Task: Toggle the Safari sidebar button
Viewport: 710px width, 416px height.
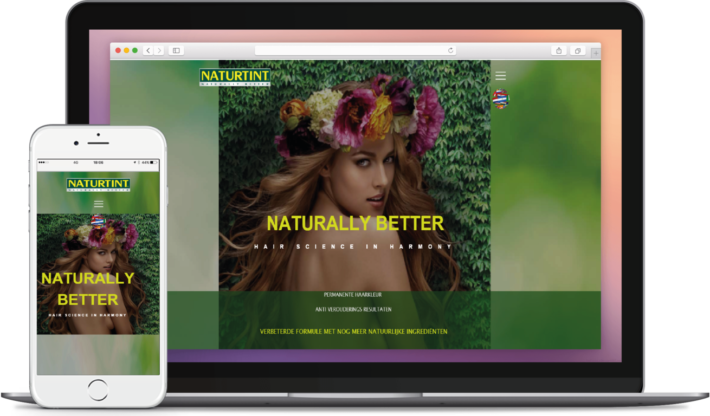Action: coord(177,50)
